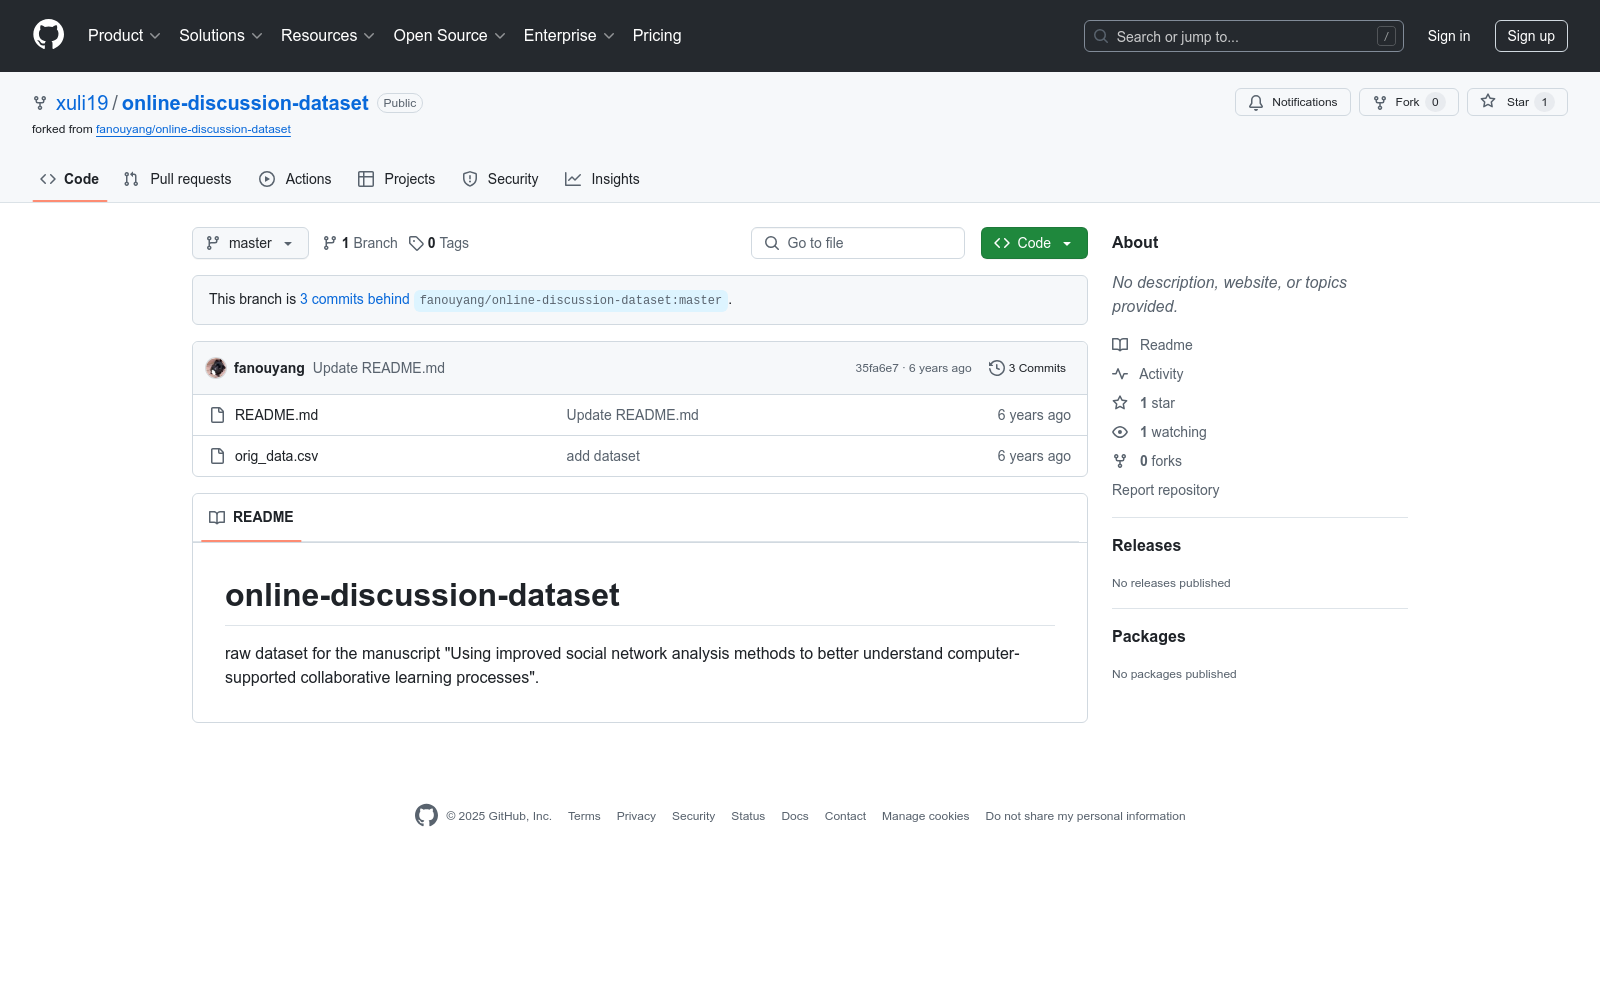Open the add dataset commit message
The height and width of the screenshot is (1000, 1600).
(603, 456)
